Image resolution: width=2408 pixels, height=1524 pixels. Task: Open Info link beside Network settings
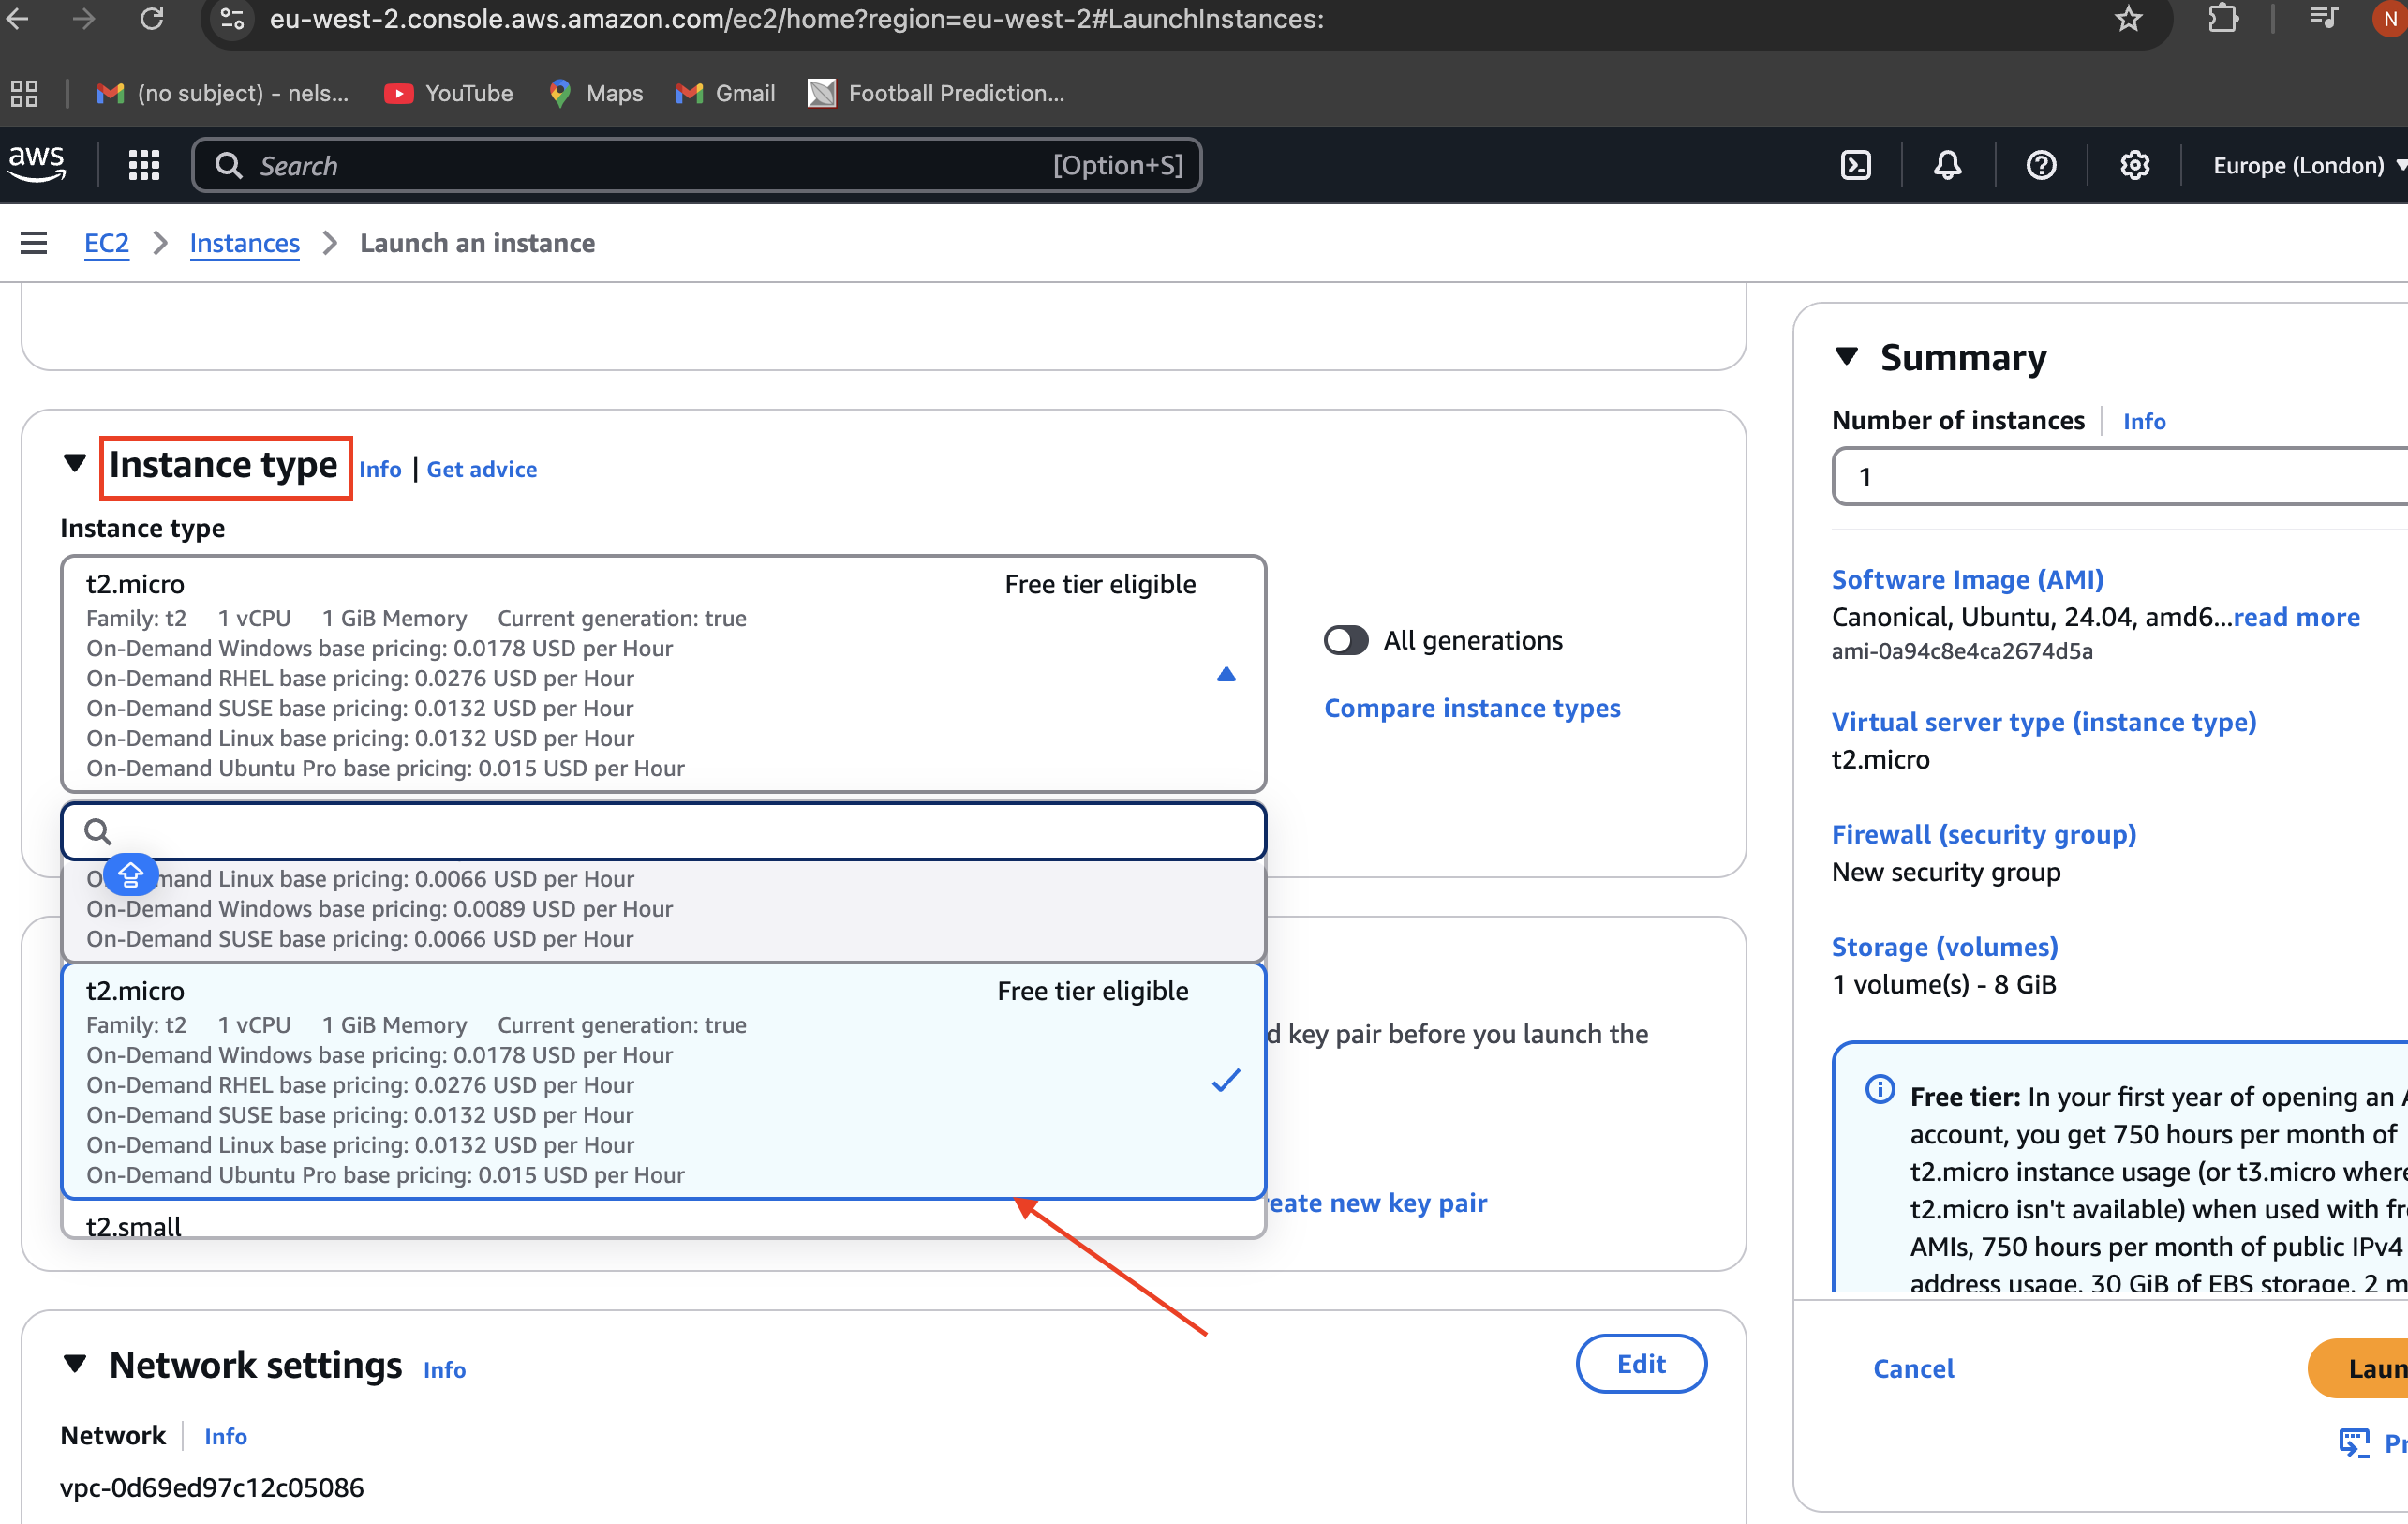pyautogui.click(x=444, y=1369)
